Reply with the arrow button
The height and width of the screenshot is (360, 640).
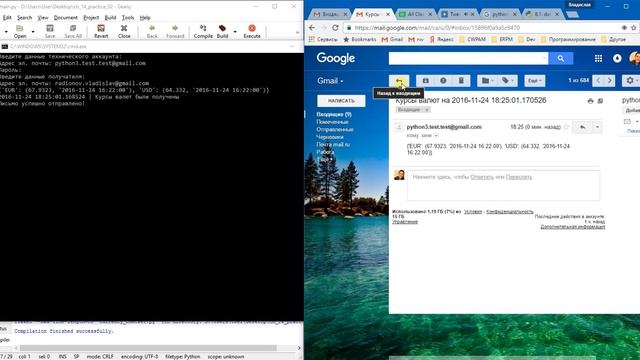pos(582,127)
